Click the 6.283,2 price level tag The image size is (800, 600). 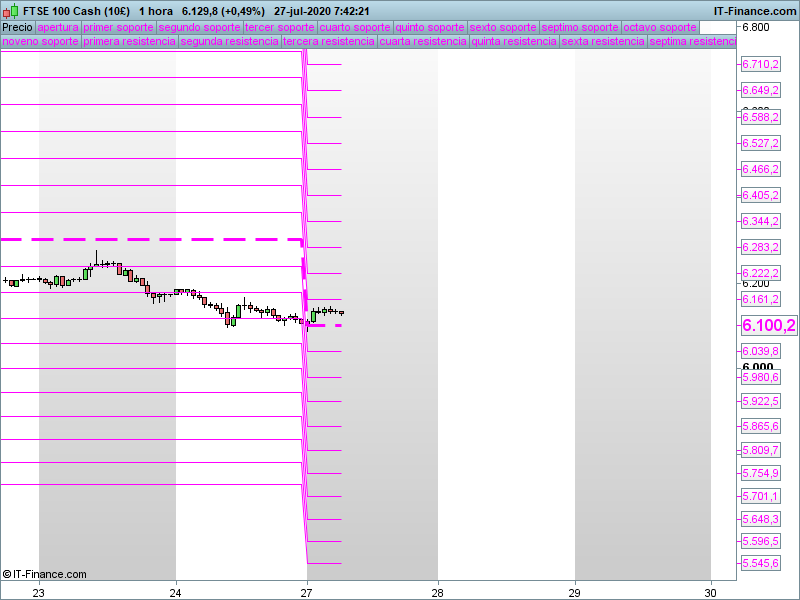(x=761, y=247)
